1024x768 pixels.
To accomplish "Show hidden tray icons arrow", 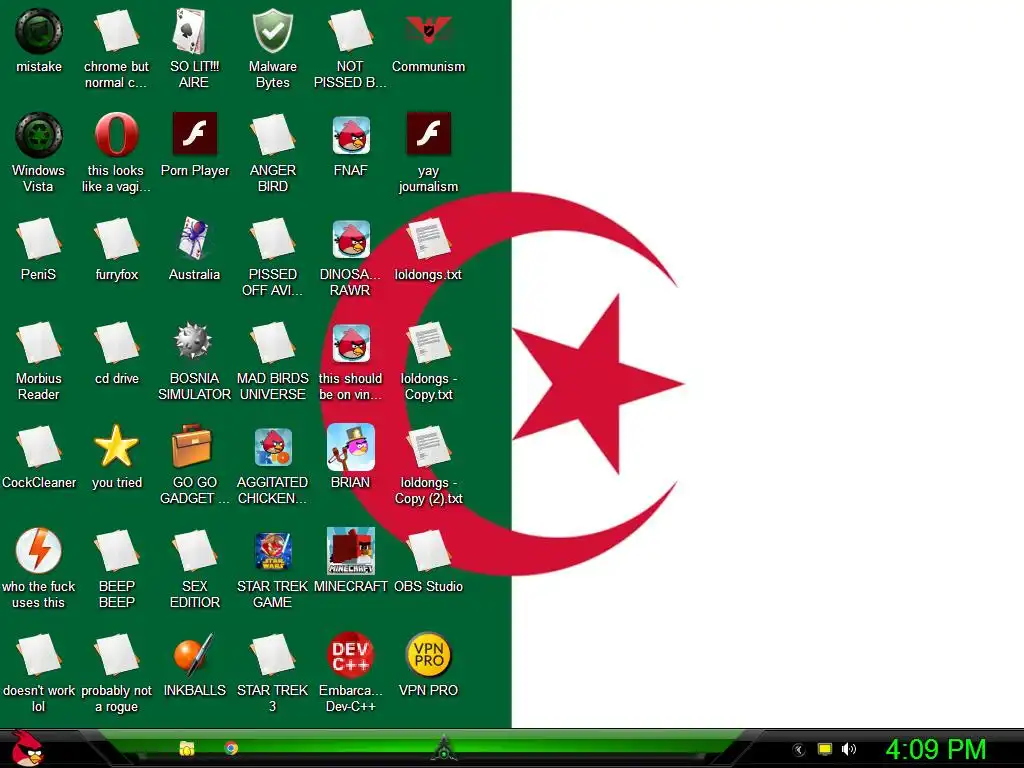I will tap(799, 750).
